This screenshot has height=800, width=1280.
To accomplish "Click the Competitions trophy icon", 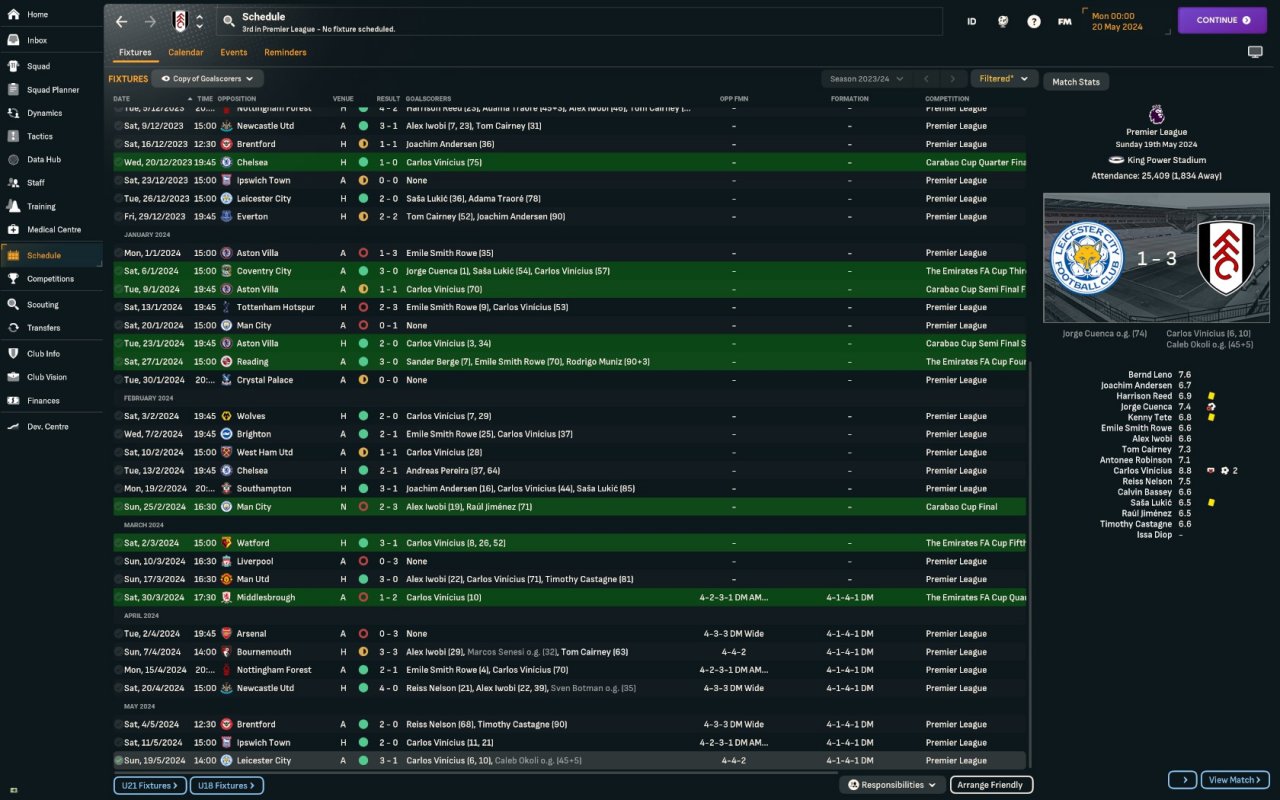I will (x=13, y=279).
